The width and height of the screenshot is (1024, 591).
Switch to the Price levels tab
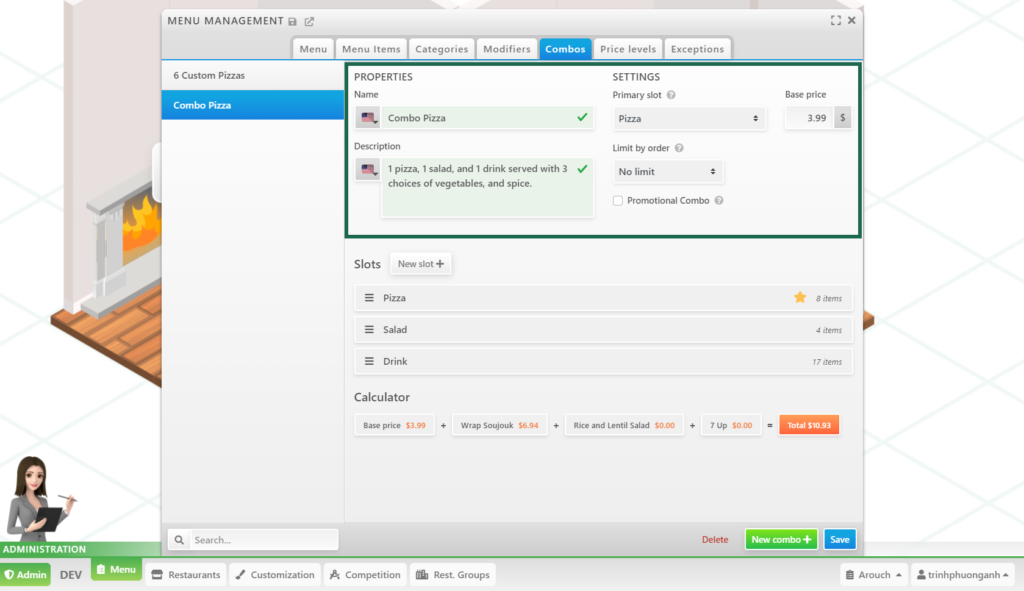(628, 49)
